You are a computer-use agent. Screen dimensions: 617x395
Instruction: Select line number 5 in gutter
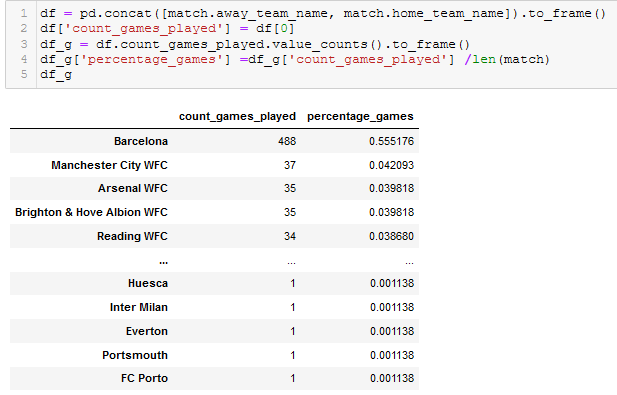[24, 74]
